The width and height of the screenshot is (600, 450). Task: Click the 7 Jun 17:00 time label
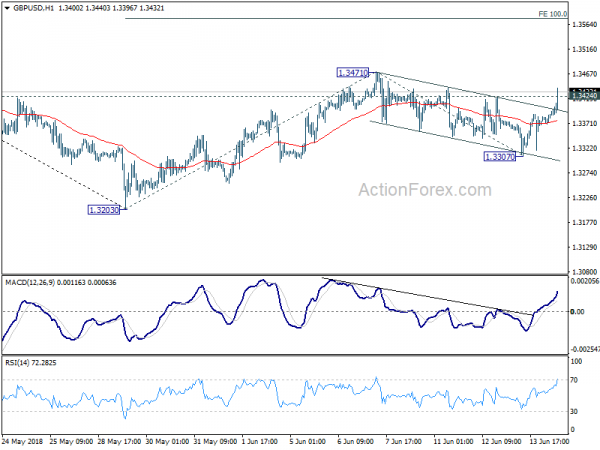point(404,441)
